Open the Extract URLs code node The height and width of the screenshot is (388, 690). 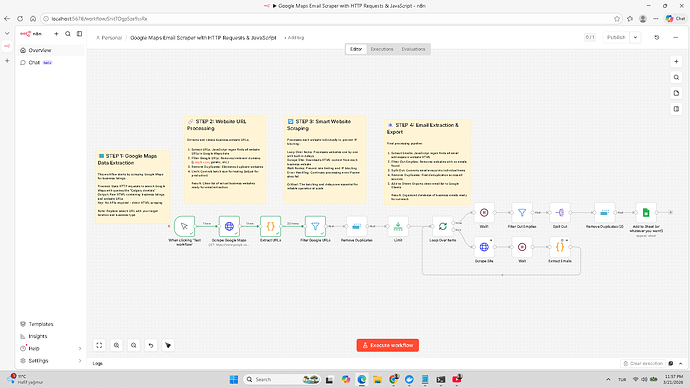coord(271,226)
